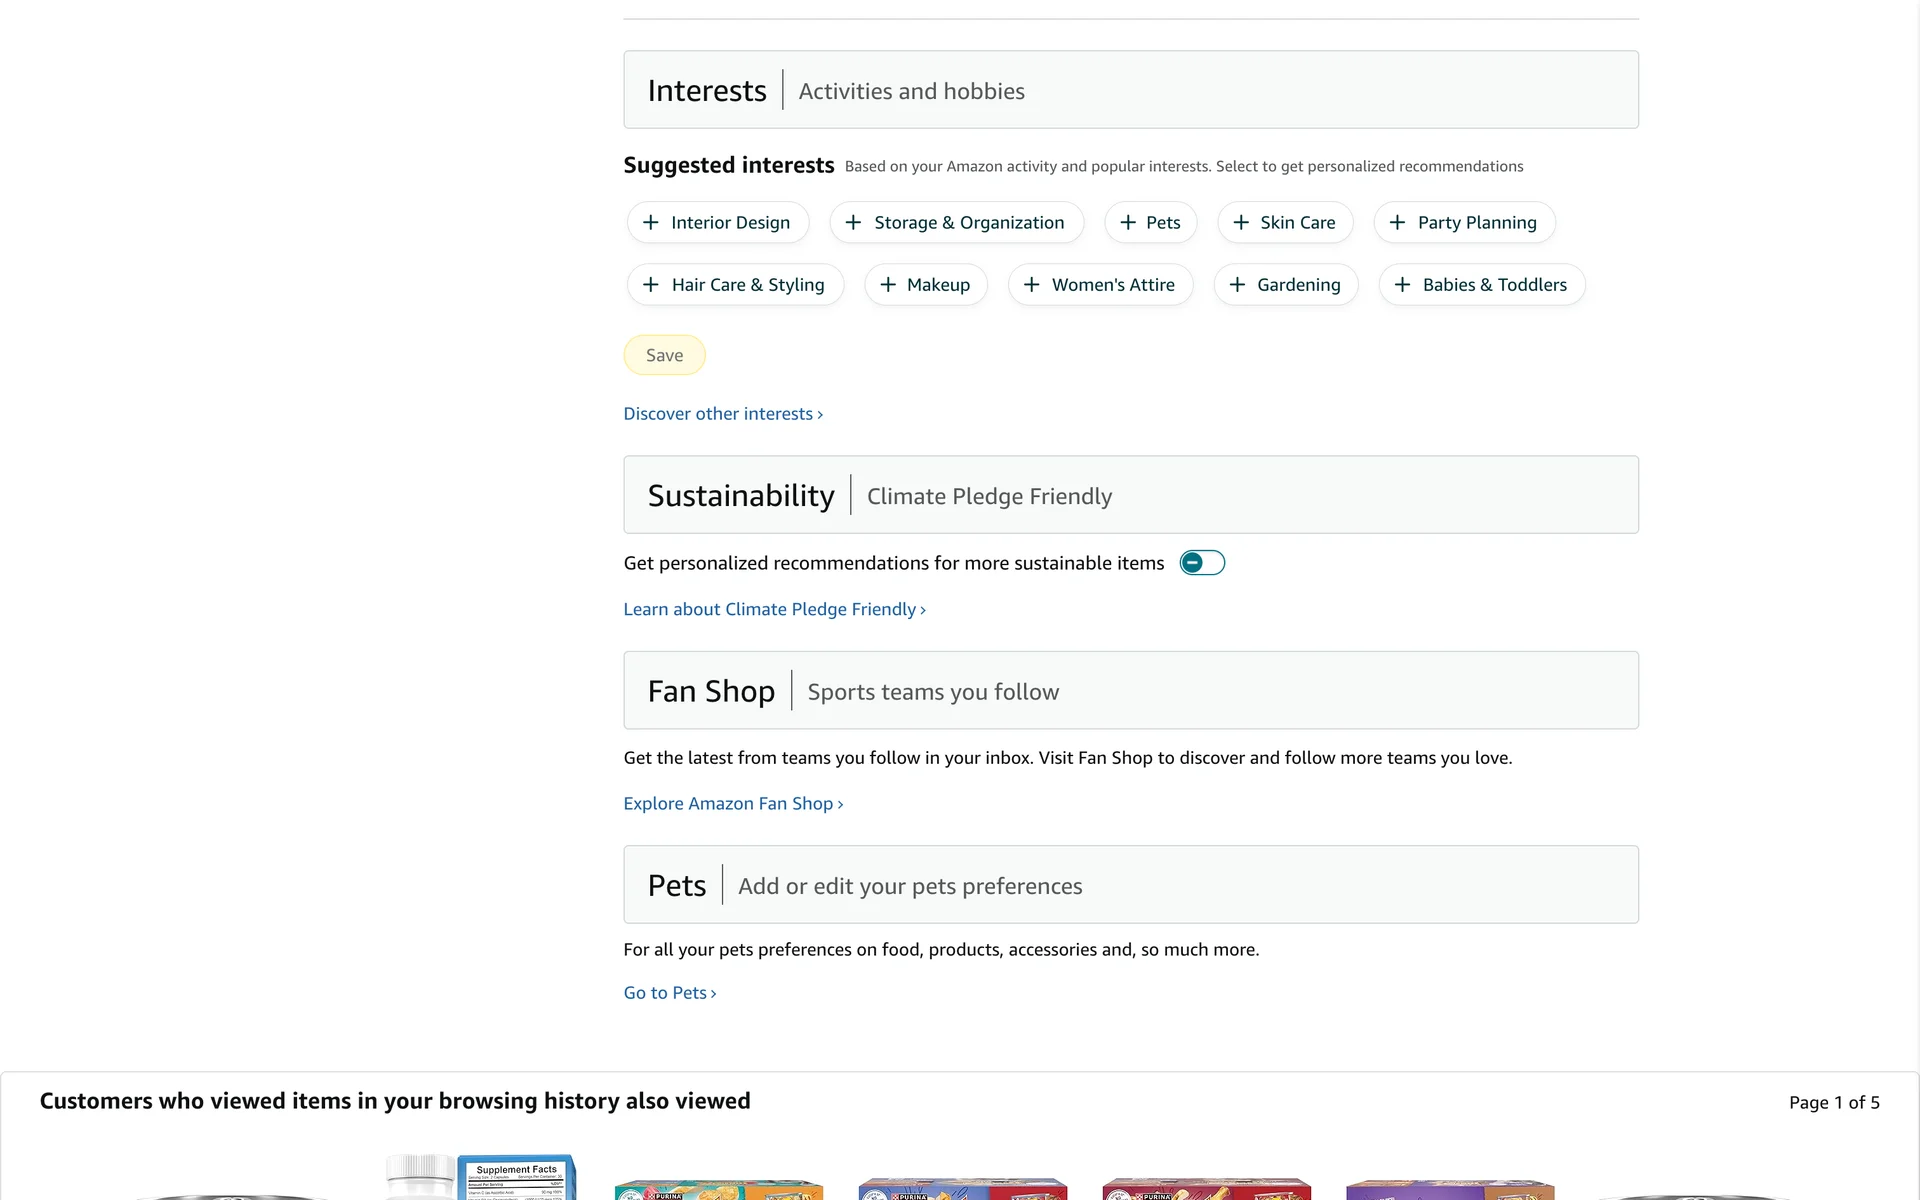
Task: Open Discover other interests link
Action: coord(722,414)
